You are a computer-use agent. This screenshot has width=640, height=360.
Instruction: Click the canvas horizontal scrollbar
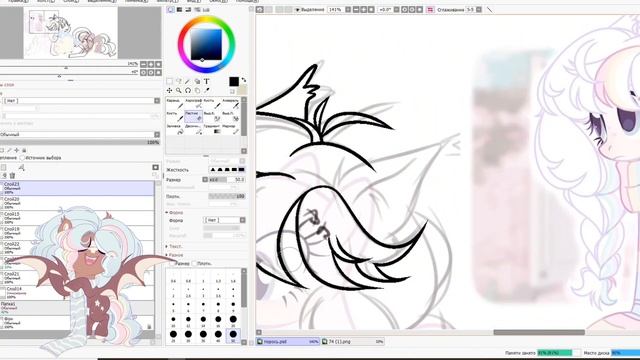pyautogui.click(x=539, y=332)
